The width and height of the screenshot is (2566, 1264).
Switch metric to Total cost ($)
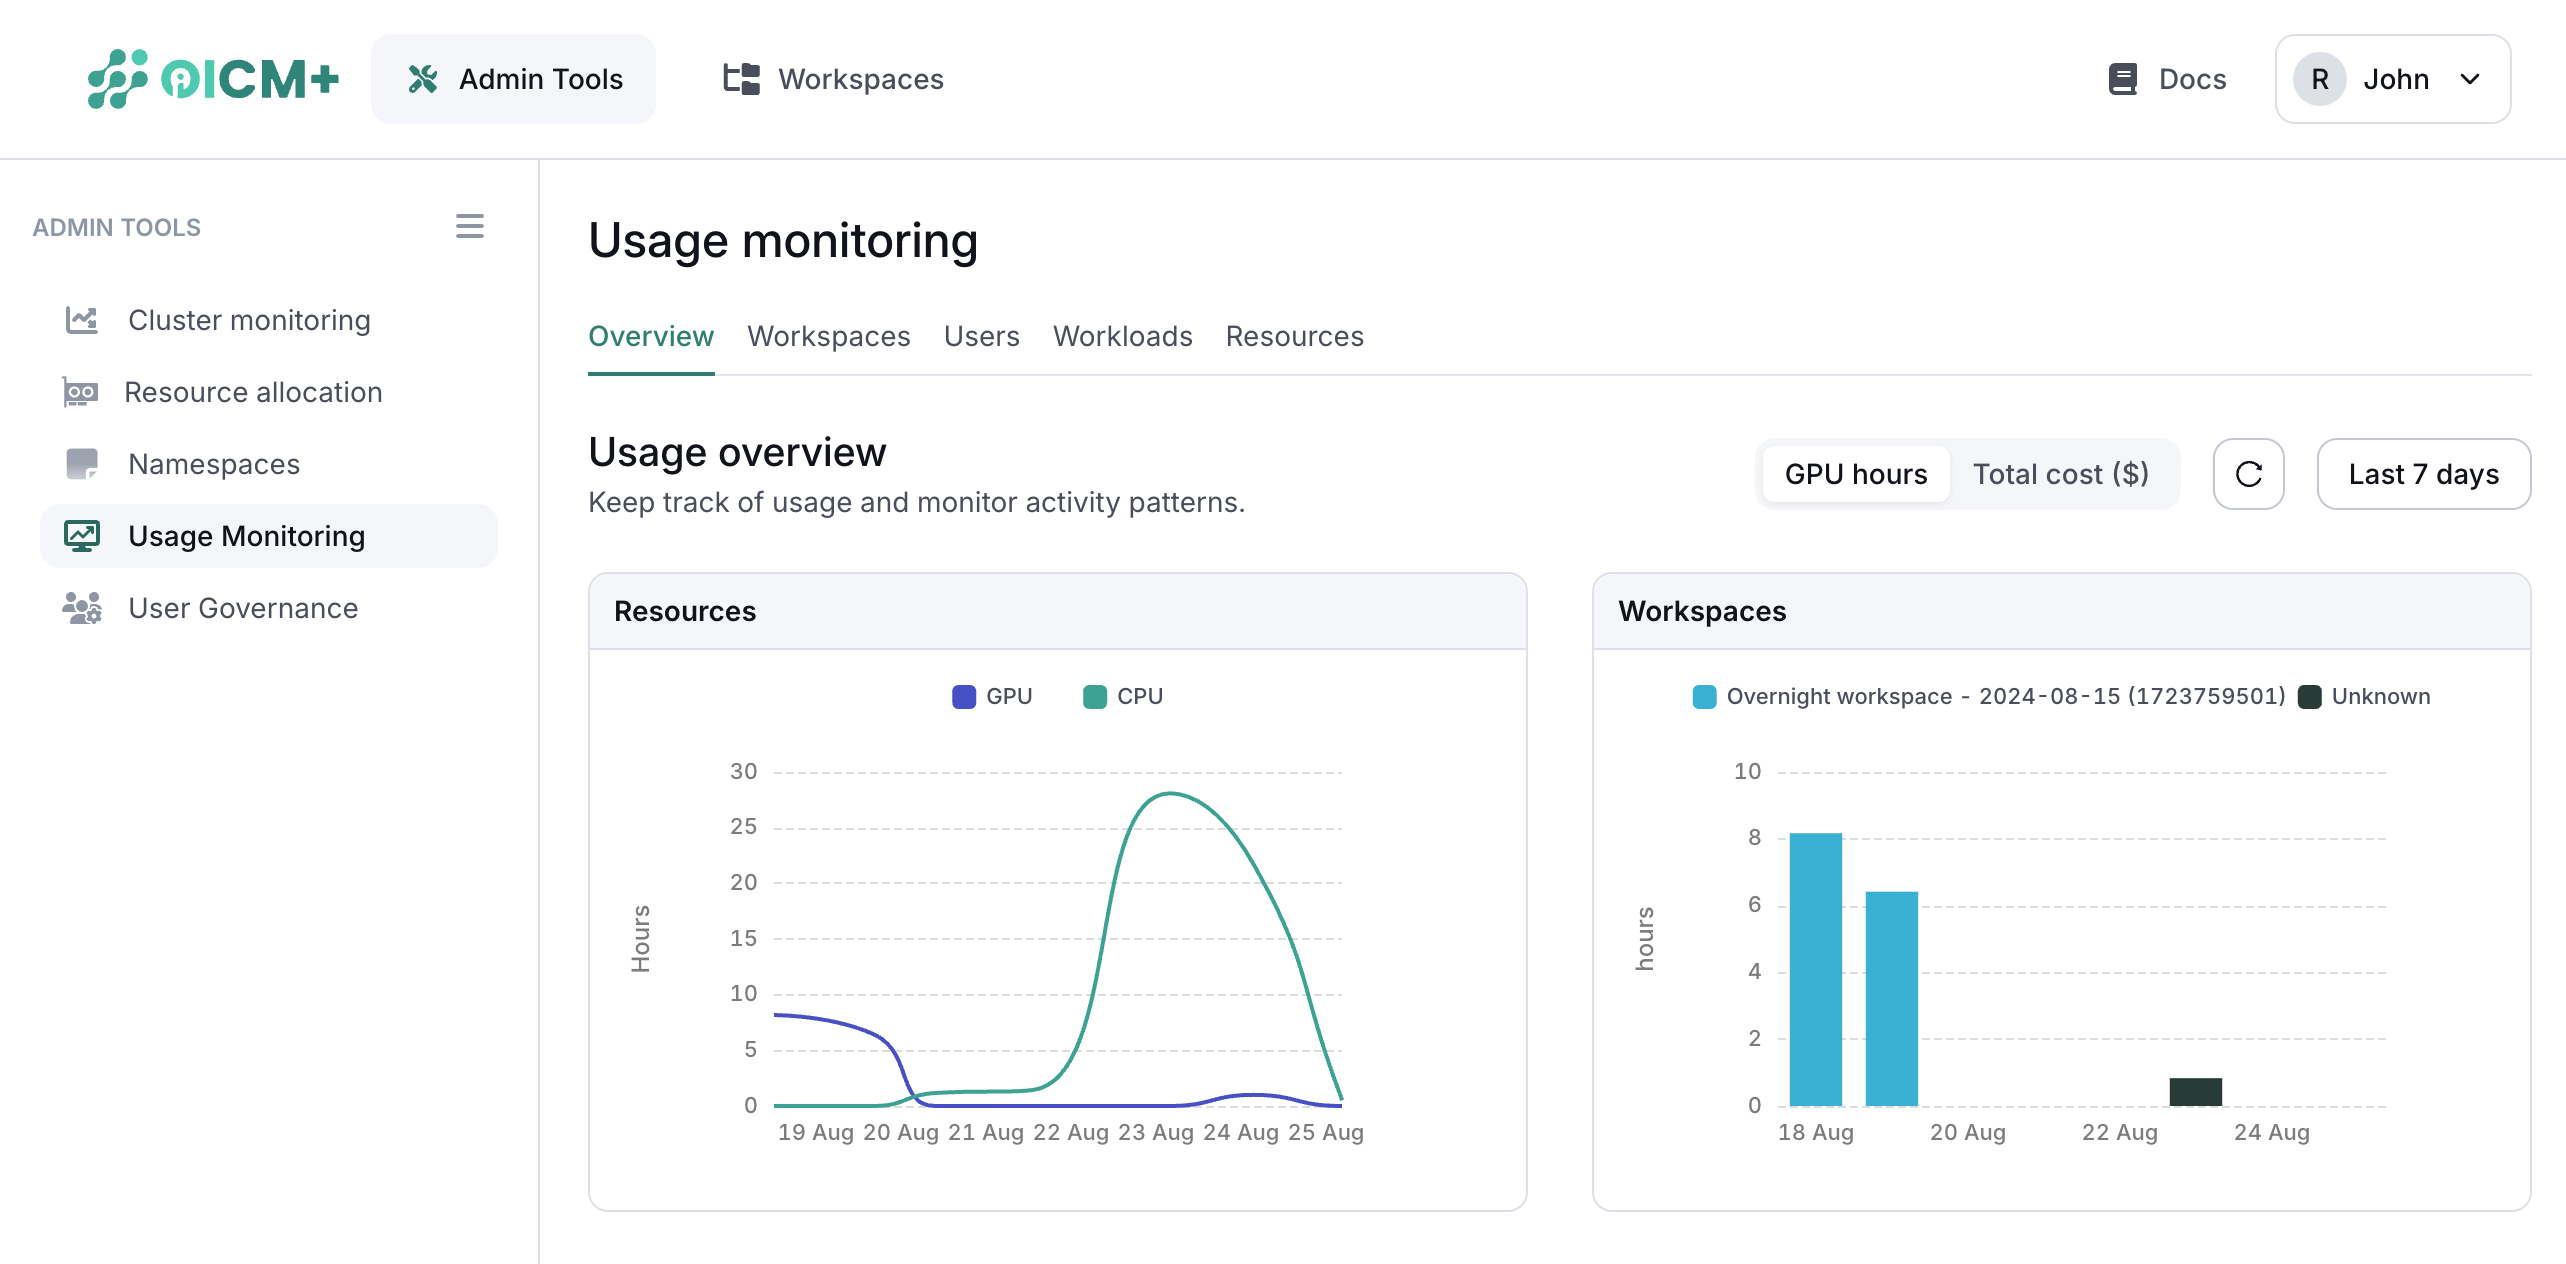point(2060,474)
